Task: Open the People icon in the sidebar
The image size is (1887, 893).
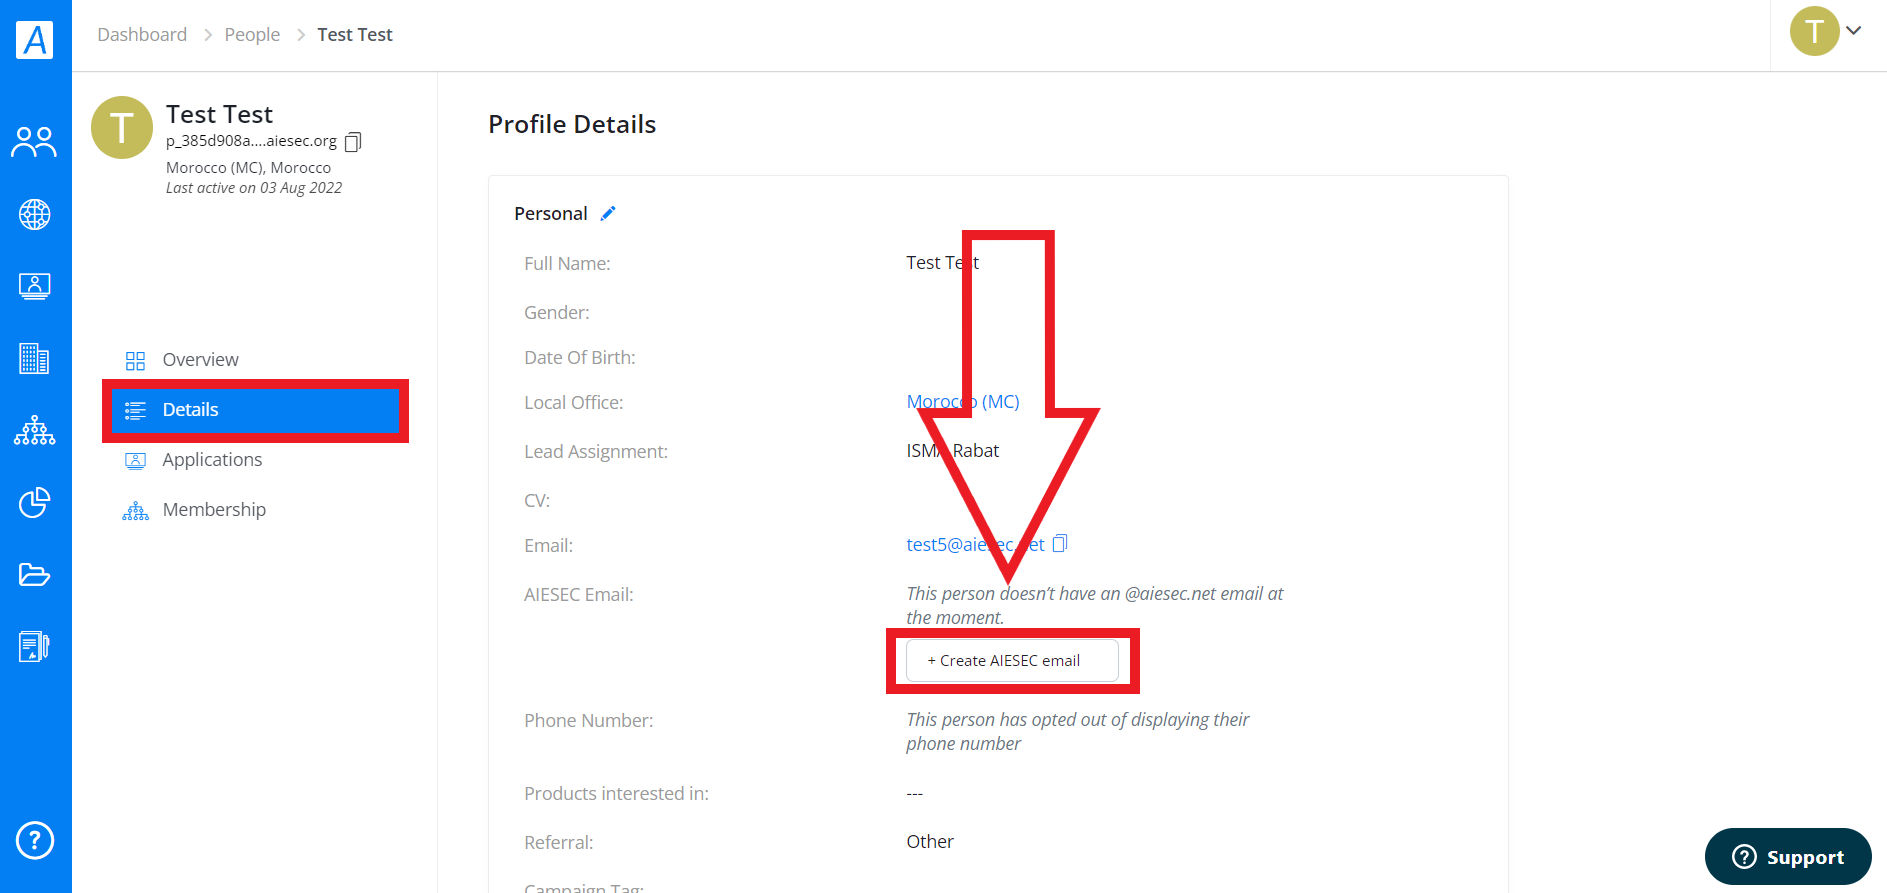Action: (x=34, y=142)
